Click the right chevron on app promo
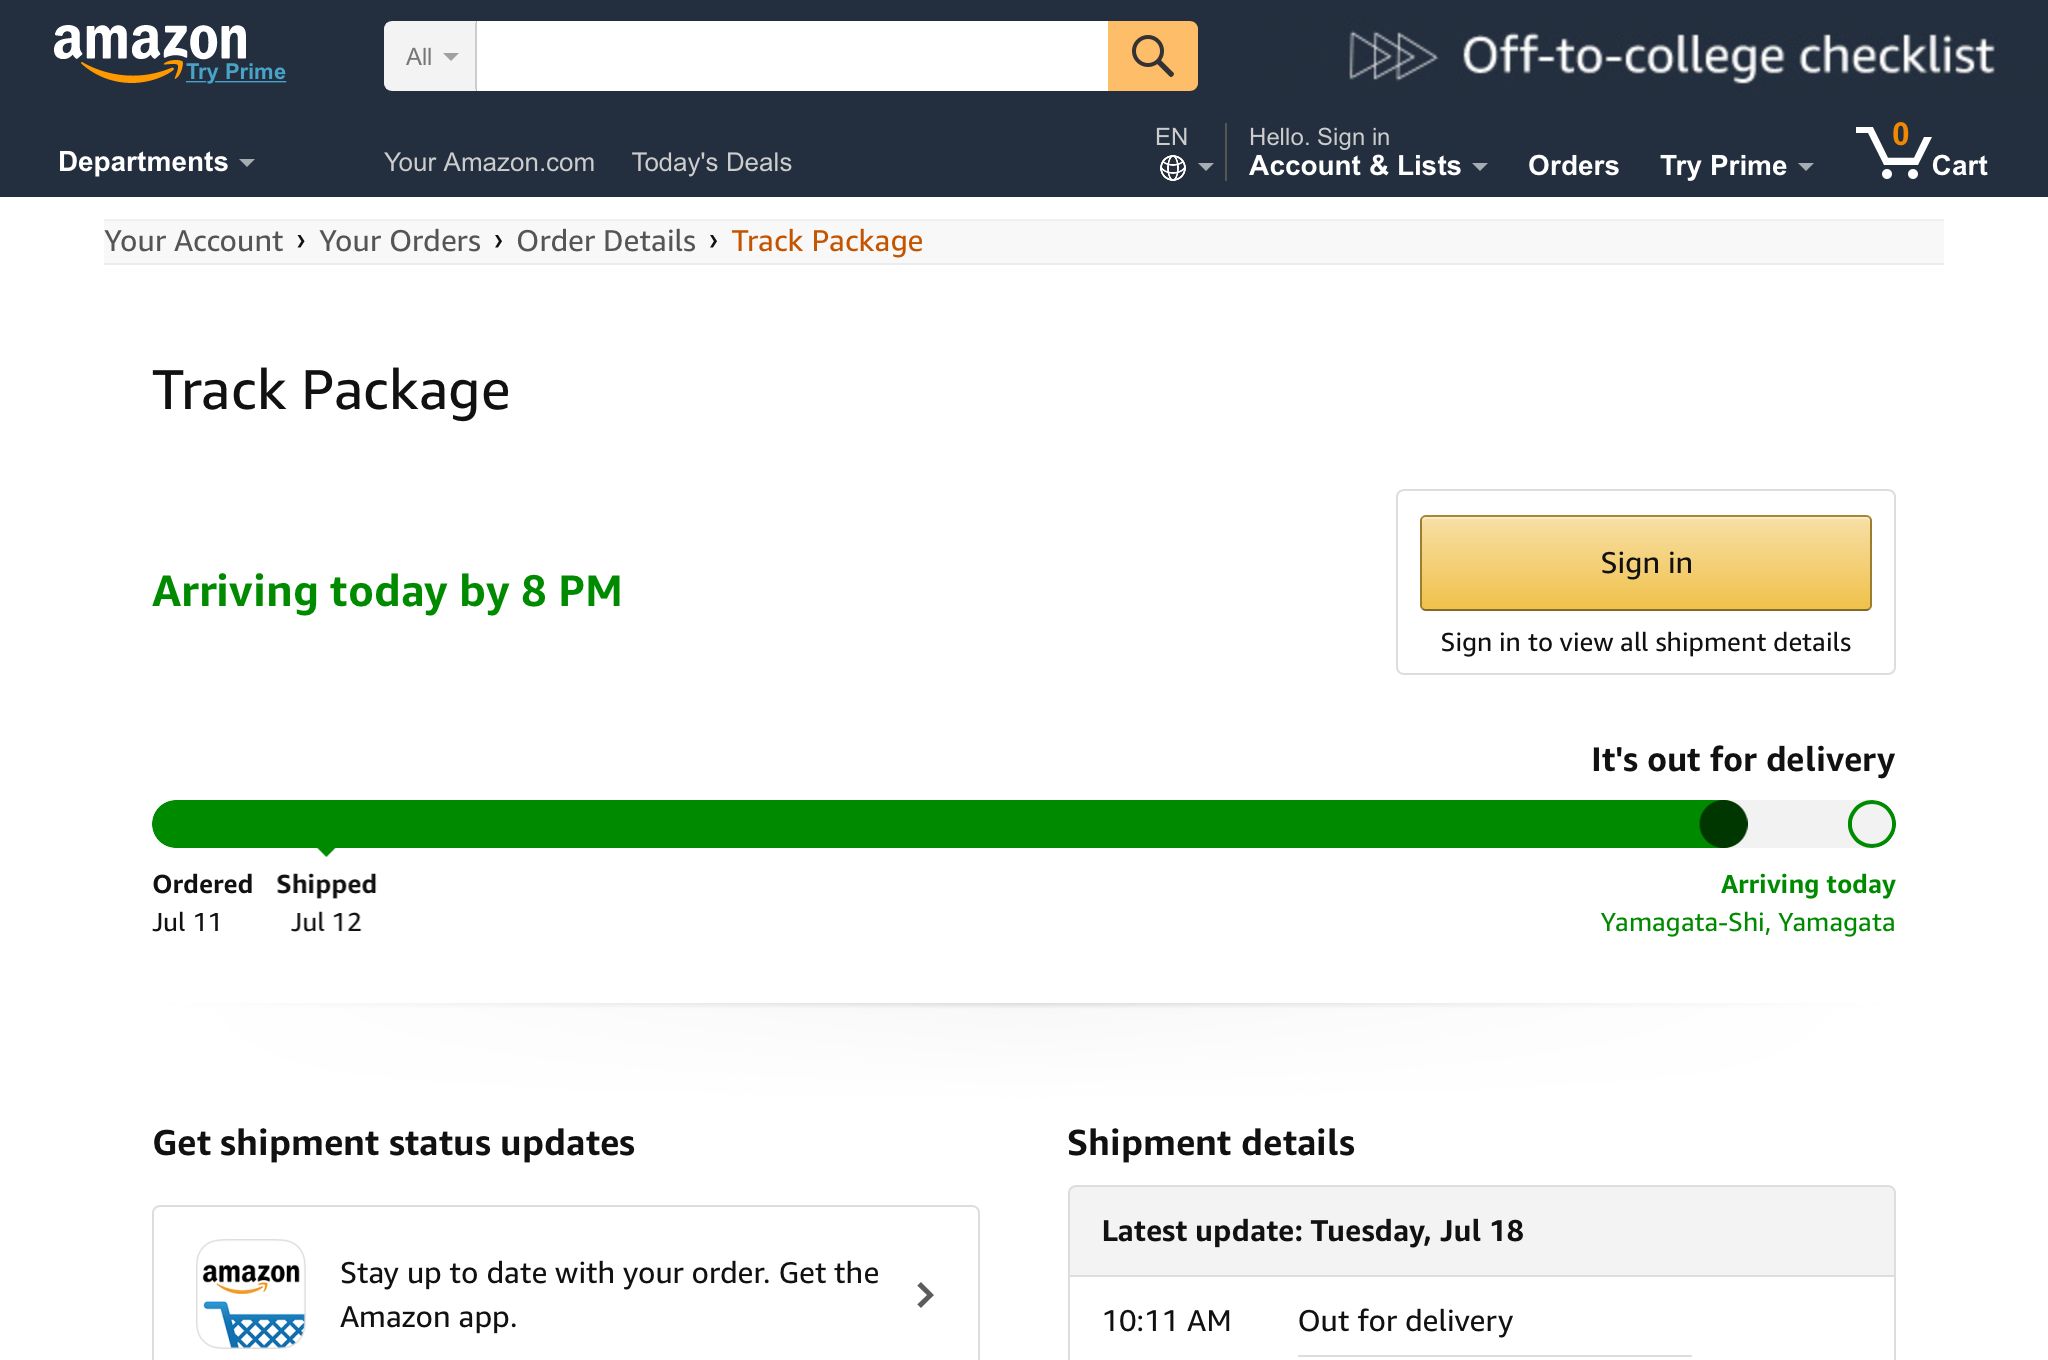The width and height of the screenshot is (2048, 1360). (x=925, y=1295)
